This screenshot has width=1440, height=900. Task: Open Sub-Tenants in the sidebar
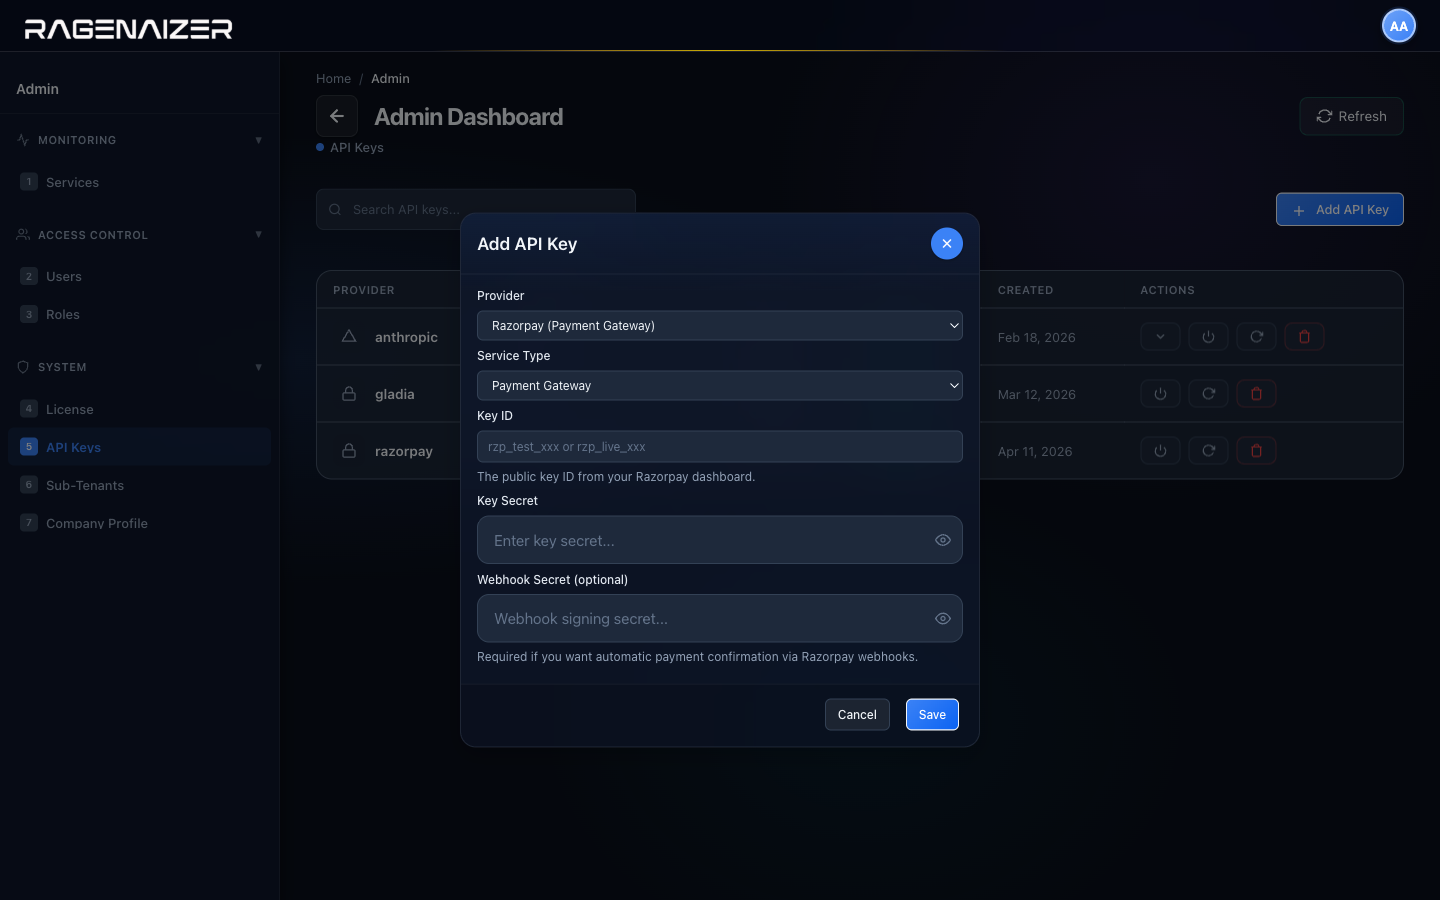139,485
